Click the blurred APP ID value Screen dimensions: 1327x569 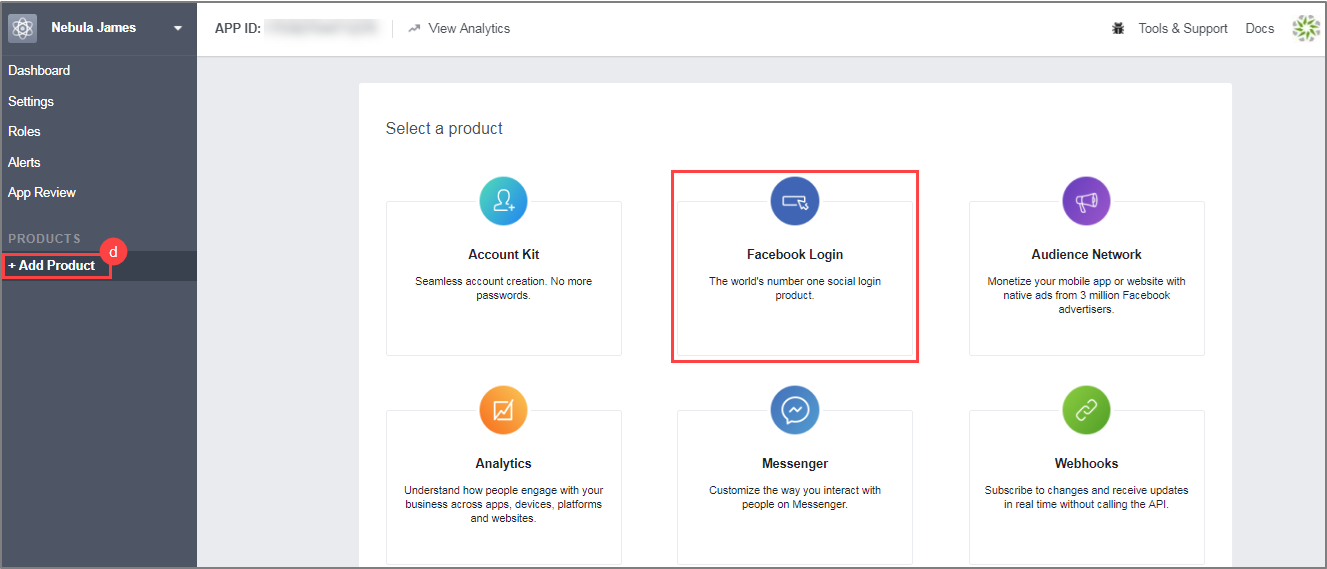click(321, 28)
